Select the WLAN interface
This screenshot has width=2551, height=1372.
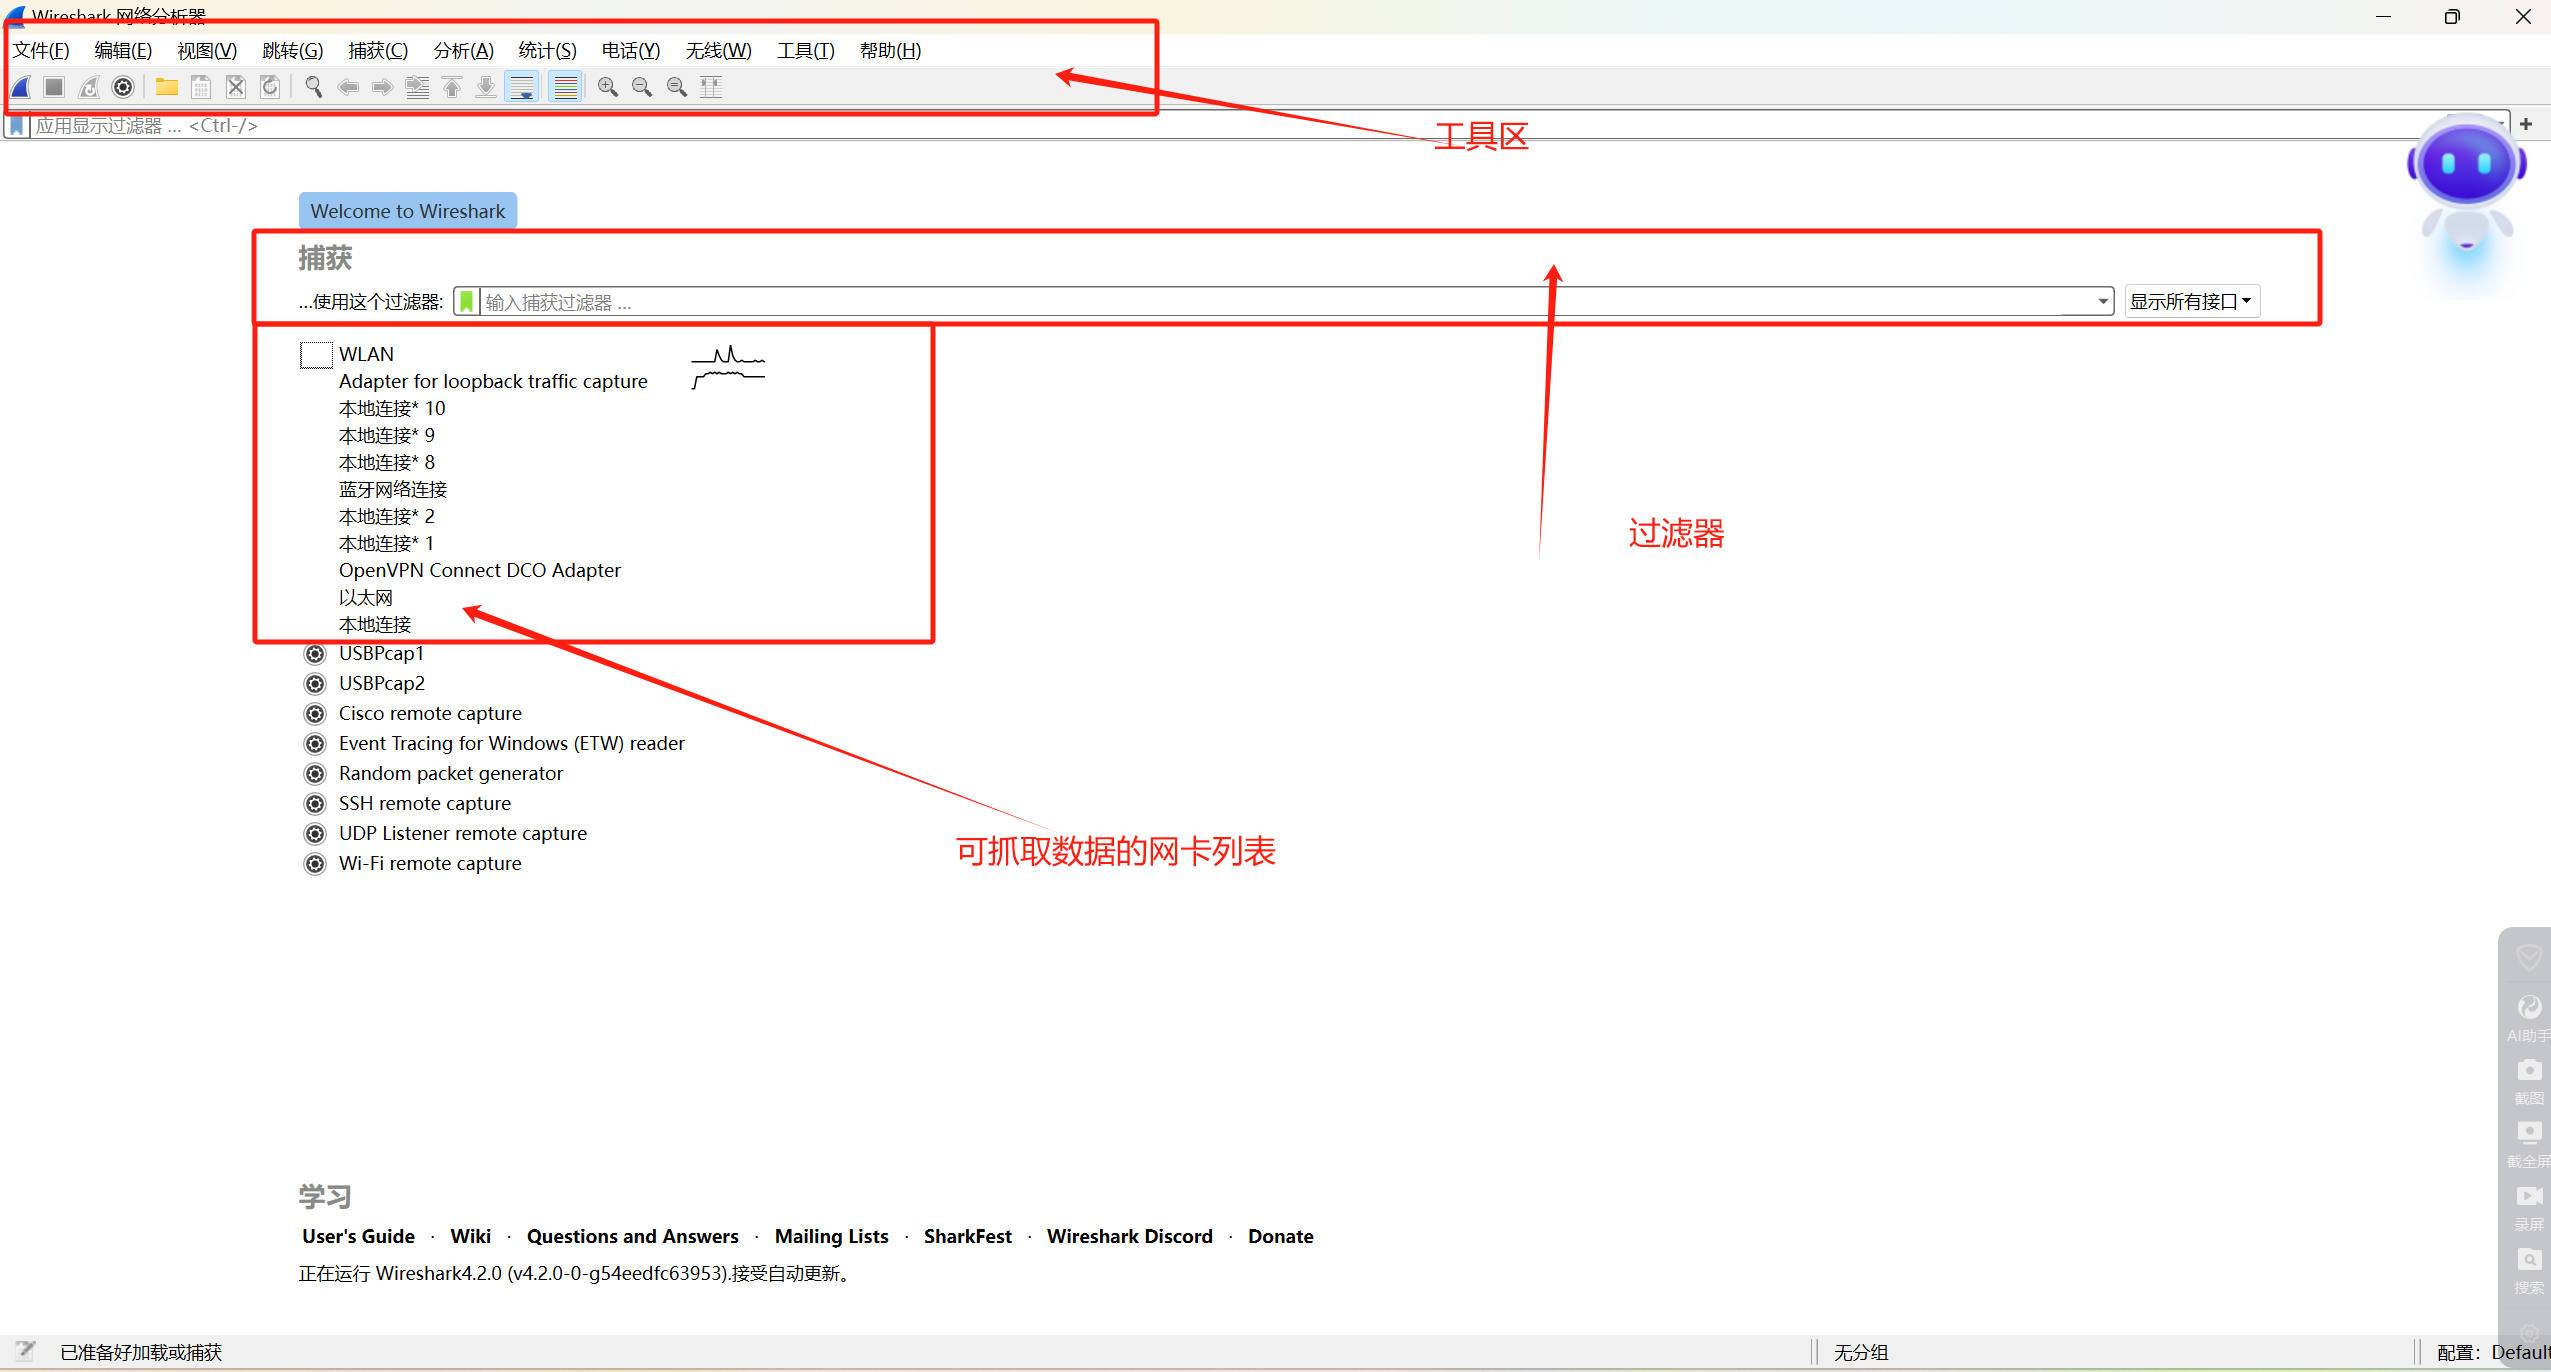click(x=366, y=354)
